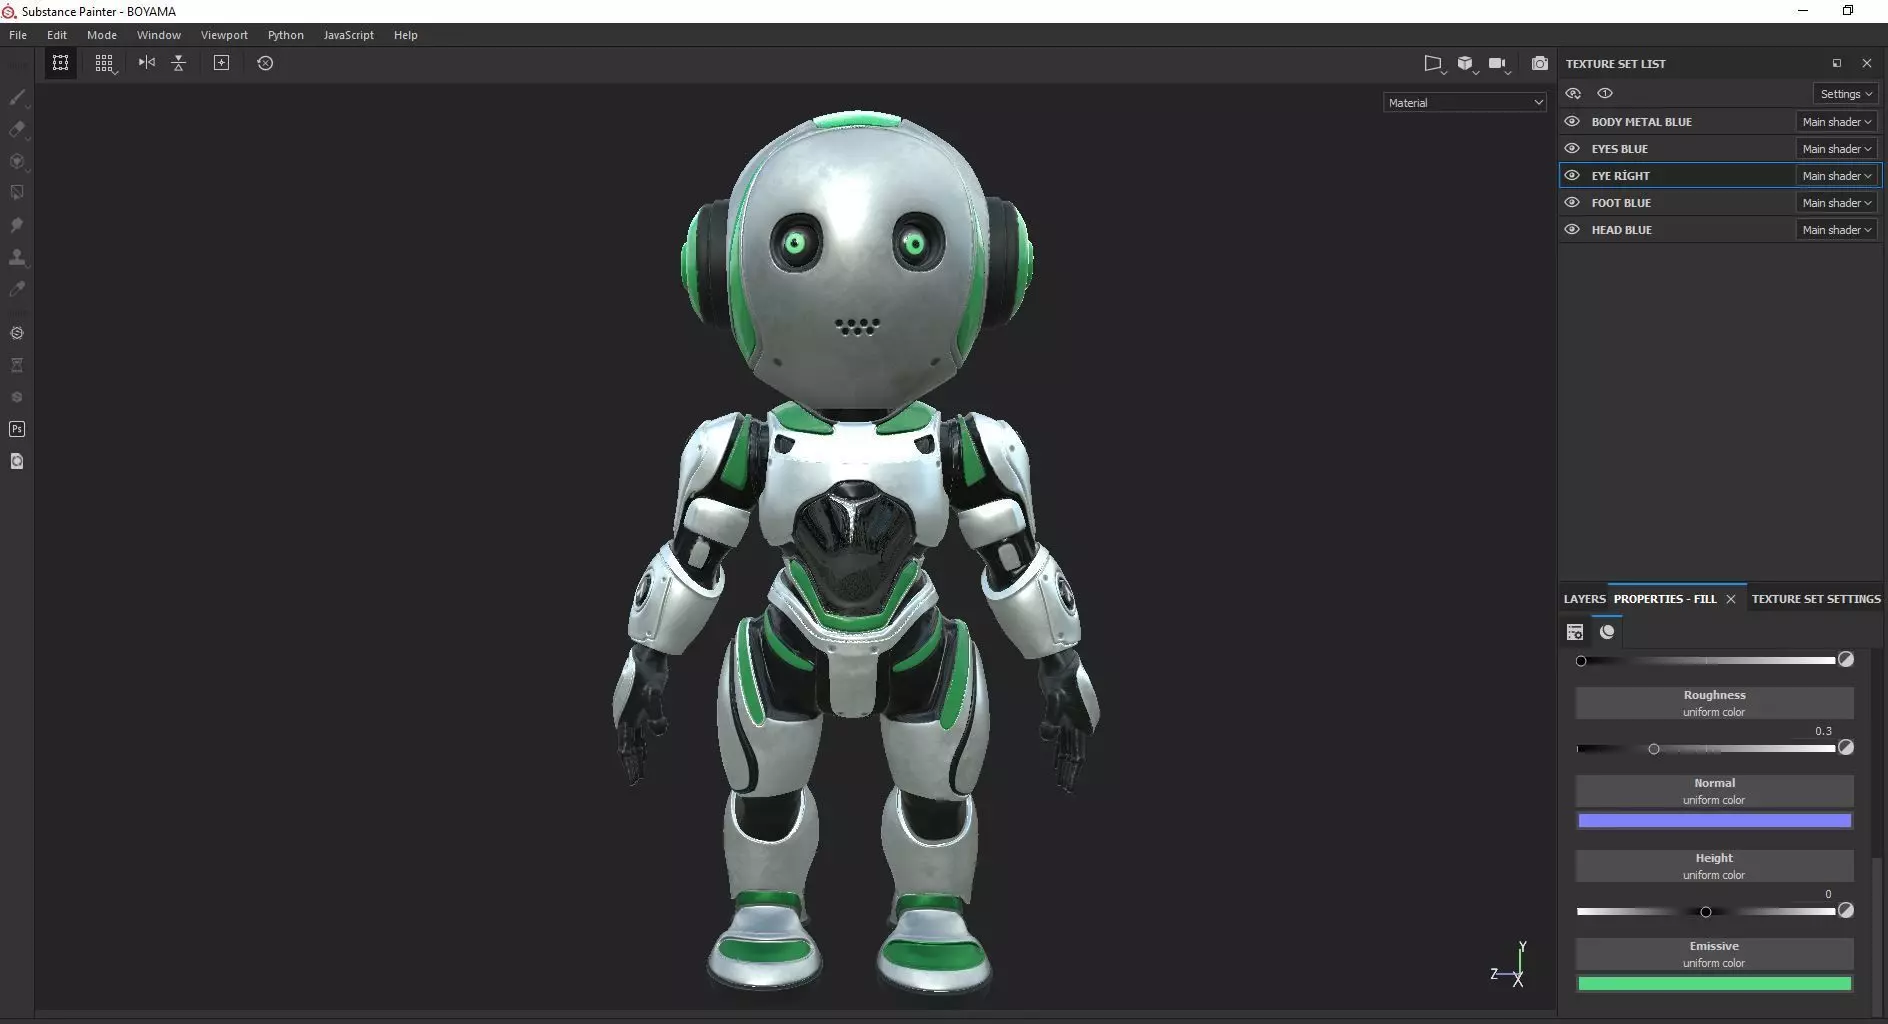Click the vertical mirror symmetry icon
This screenshot has width=1888, height=1024.
179,63
